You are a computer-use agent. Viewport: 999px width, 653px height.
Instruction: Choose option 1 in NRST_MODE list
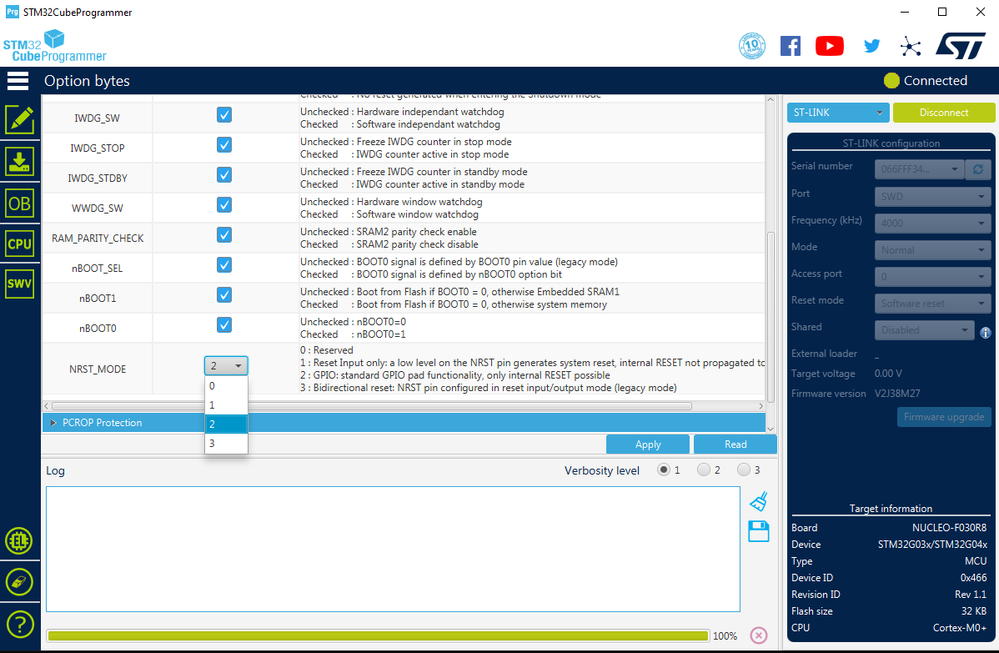226,405
